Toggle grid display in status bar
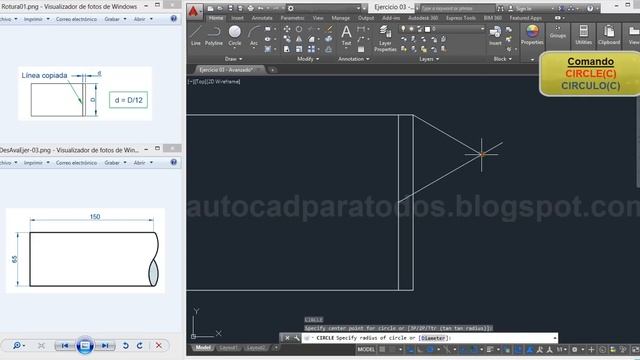Image resolution: width=640 pixels, height=360 pixels. [x=382, y=349]
